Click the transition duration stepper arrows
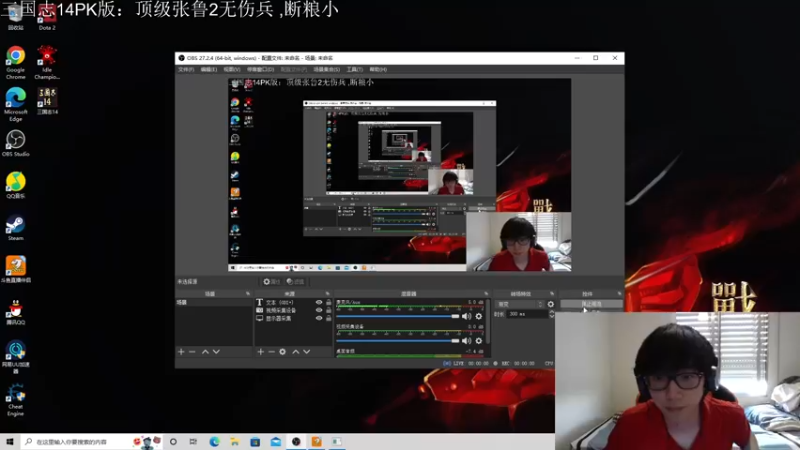800x450 pixels. coord(552,314)
